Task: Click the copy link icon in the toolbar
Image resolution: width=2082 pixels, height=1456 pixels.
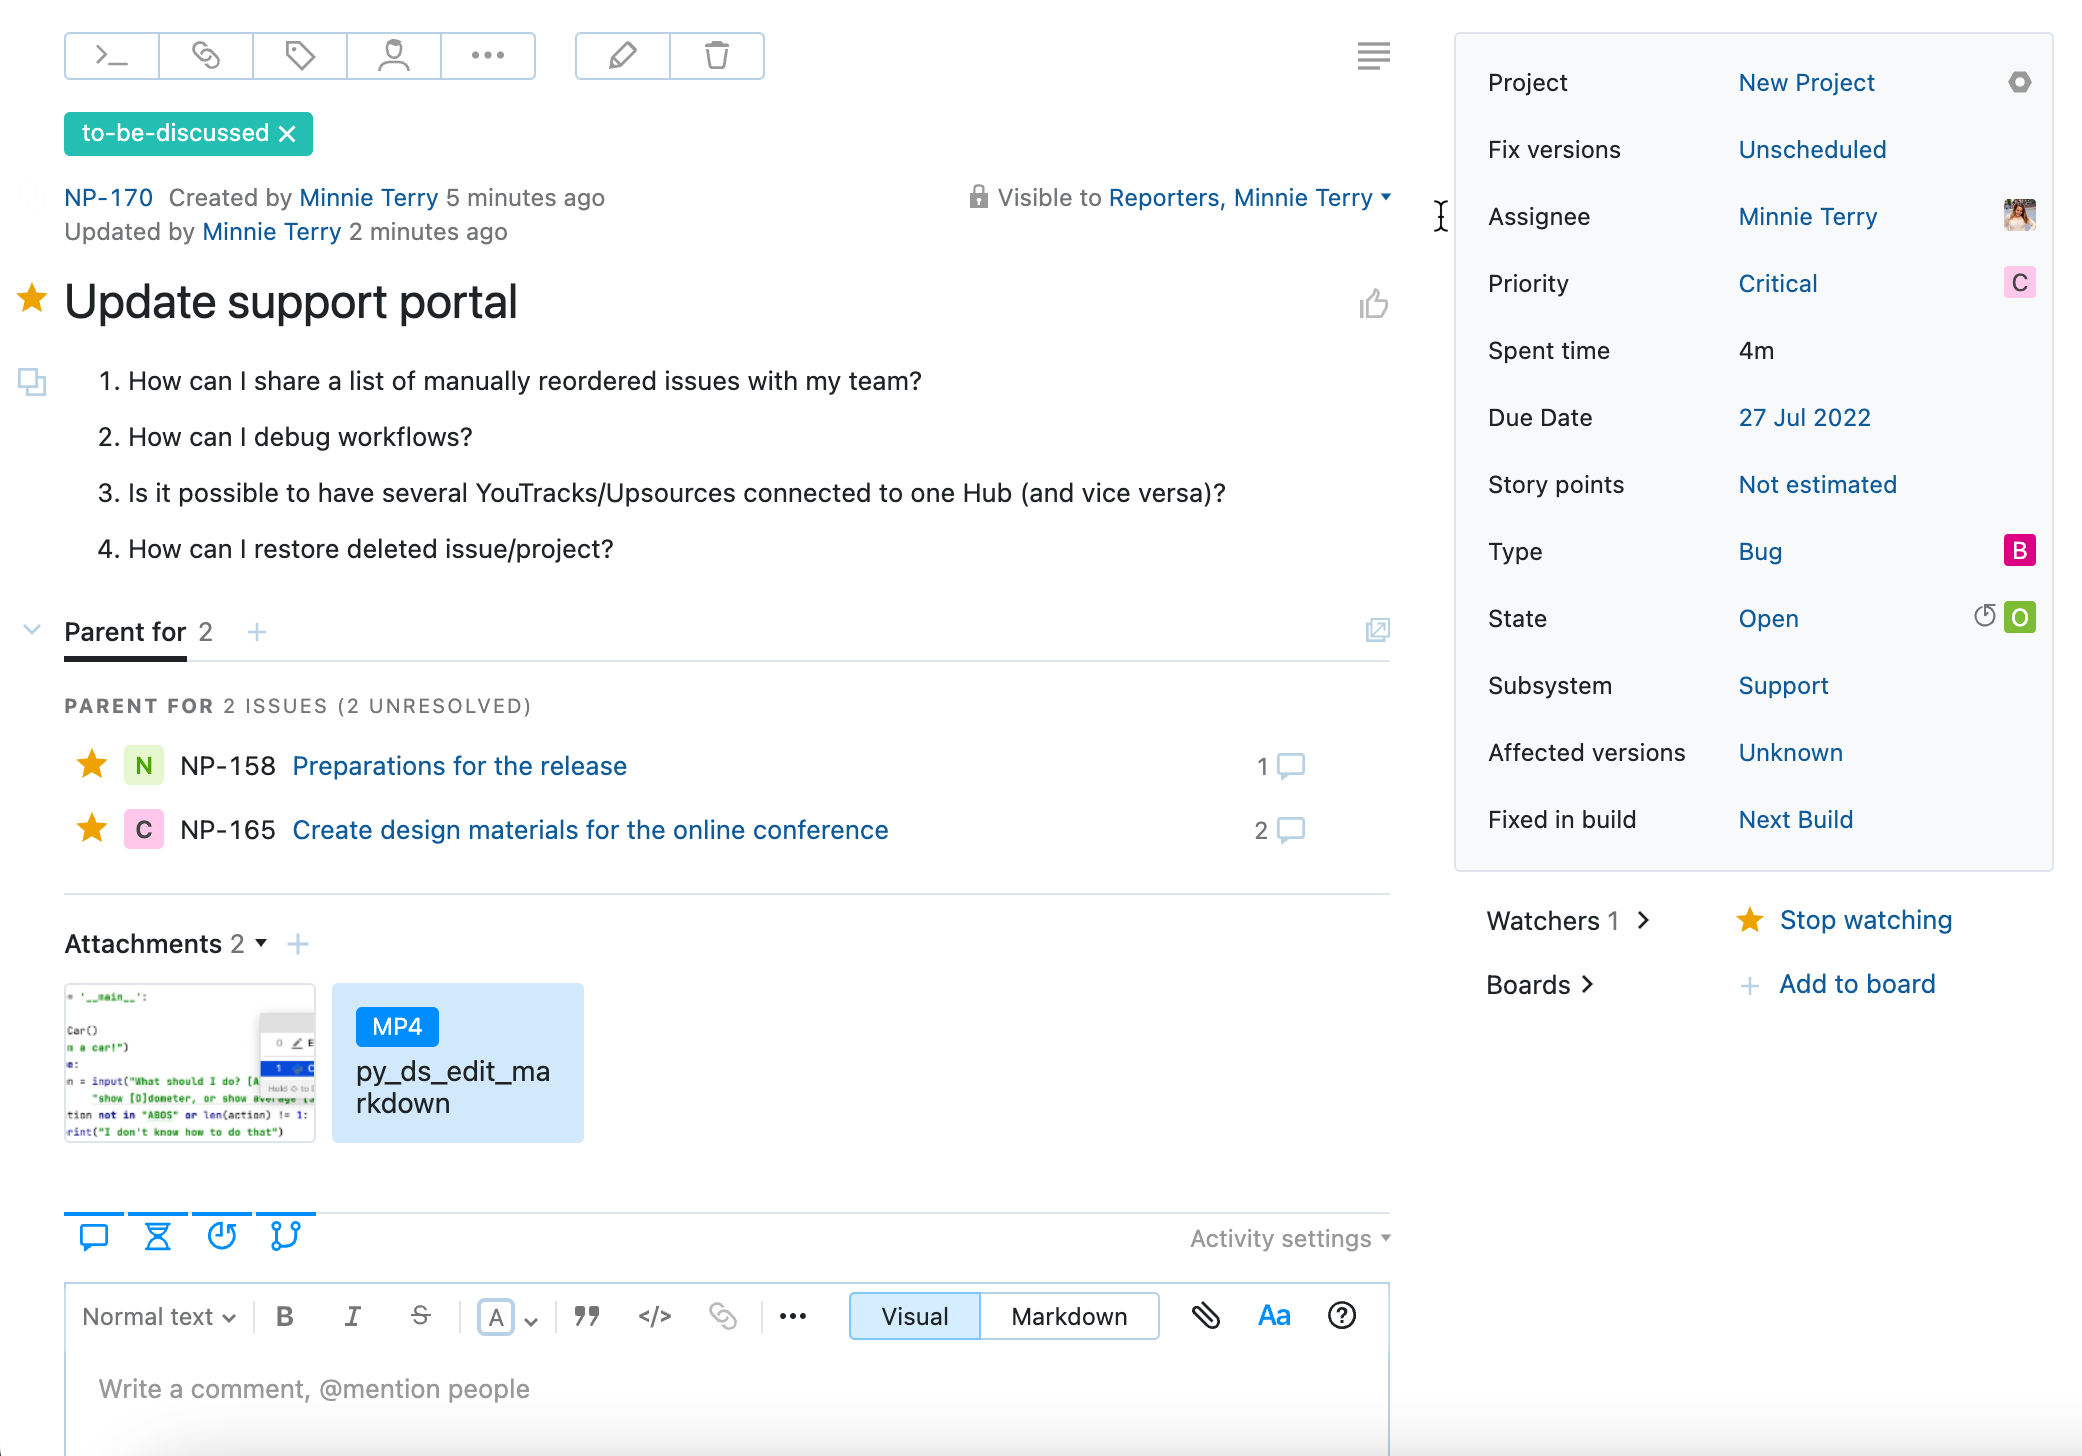Action: (205, 56)
